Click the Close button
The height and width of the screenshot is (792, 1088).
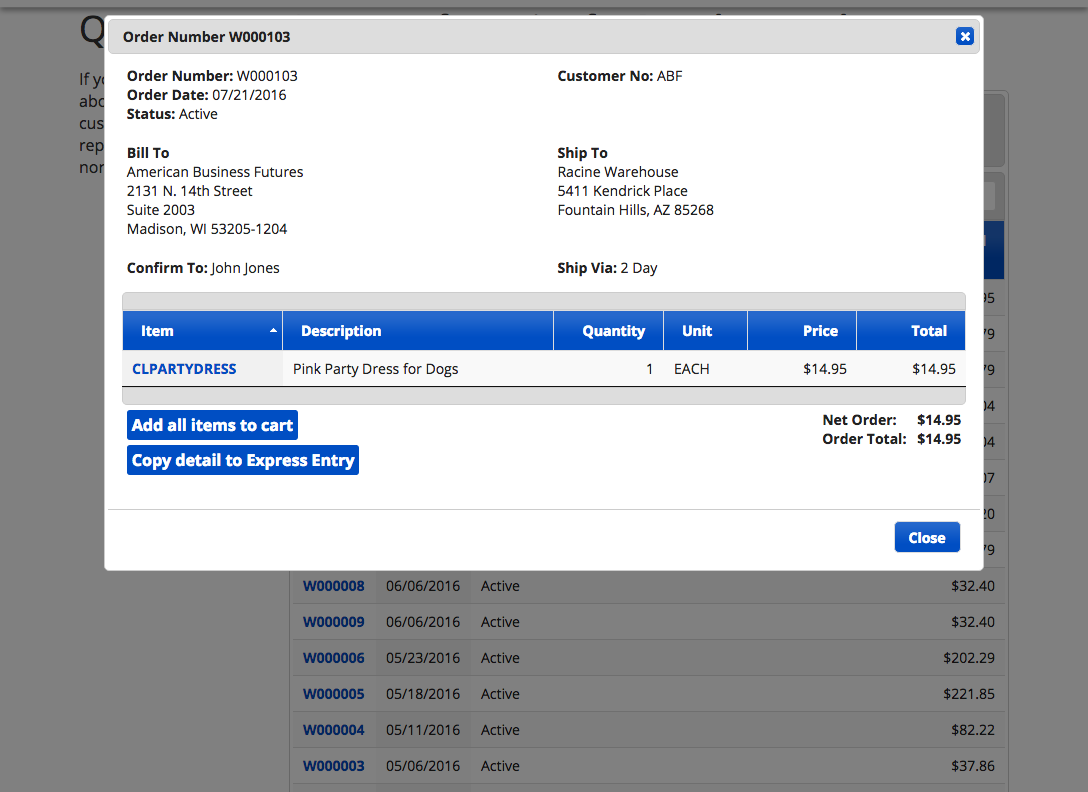click(x=927, y=537)
